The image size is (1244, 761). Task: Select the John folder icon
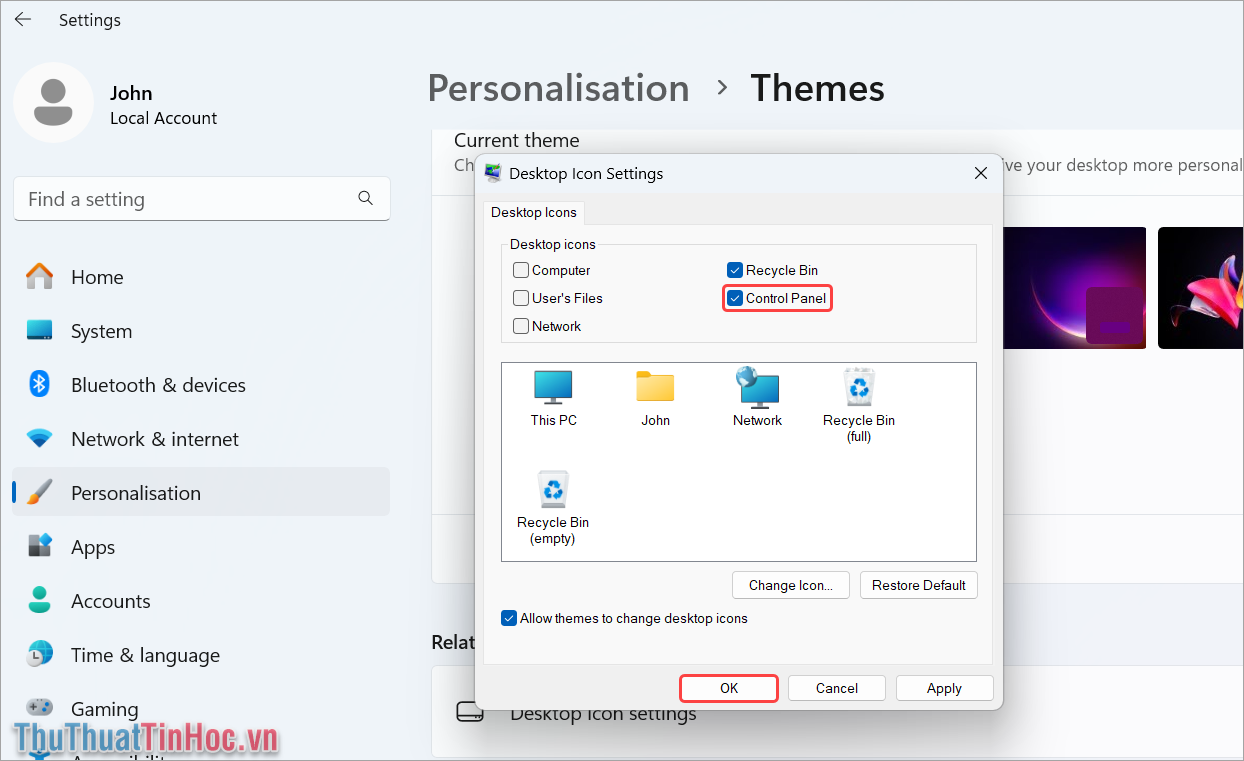click(x=655, y=397)
